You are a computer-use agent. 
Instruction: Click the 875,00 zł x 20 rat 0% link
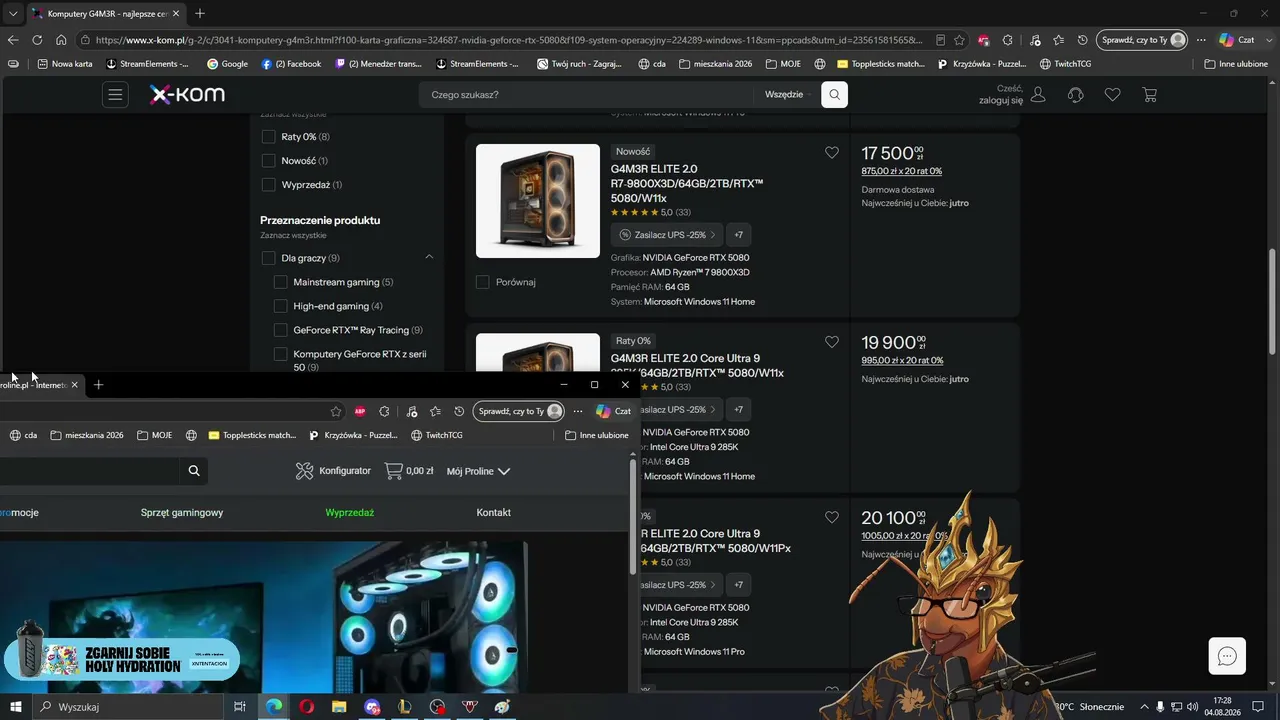tap(902, 171)
